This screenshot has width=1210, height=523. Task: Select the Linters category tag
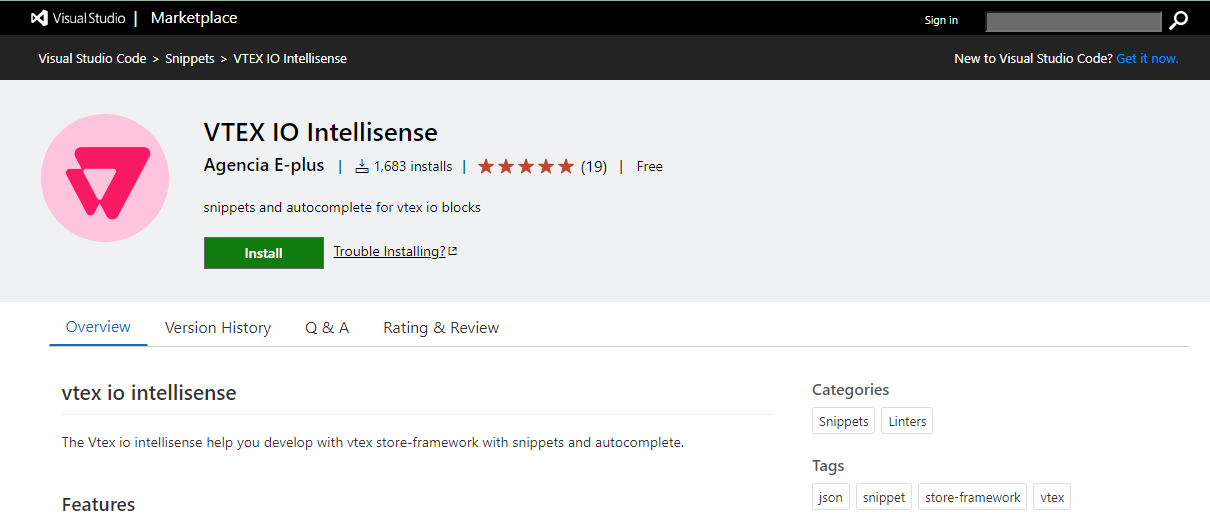[907, 421]
